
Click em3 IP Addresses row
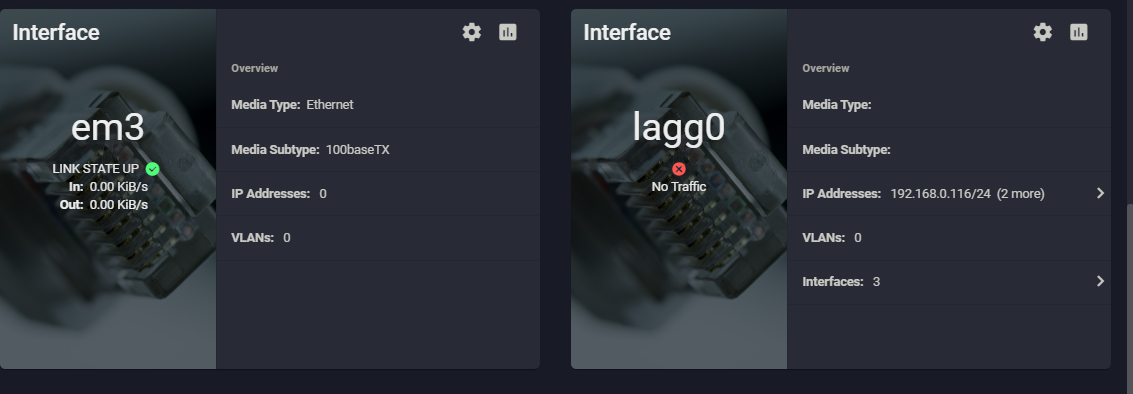[378, 194]
